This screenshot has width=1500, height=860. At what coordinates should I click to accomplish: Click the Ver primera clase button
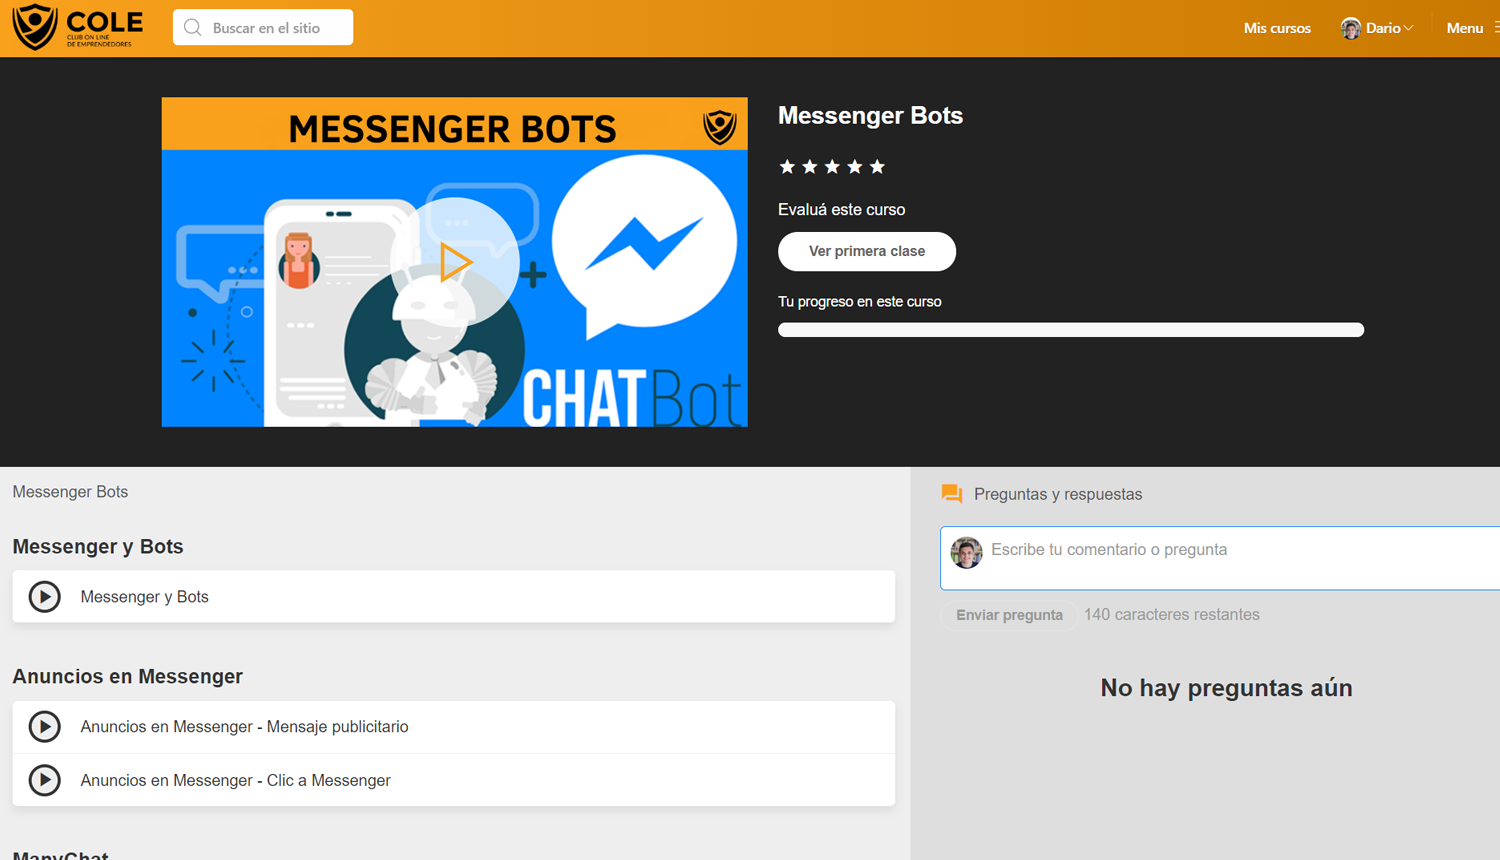[x=867, y=251]
